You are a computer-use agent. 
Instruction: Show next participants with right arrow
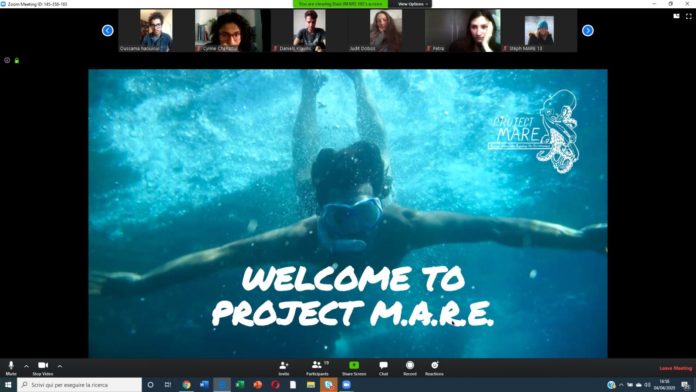(x=588, y=30)
